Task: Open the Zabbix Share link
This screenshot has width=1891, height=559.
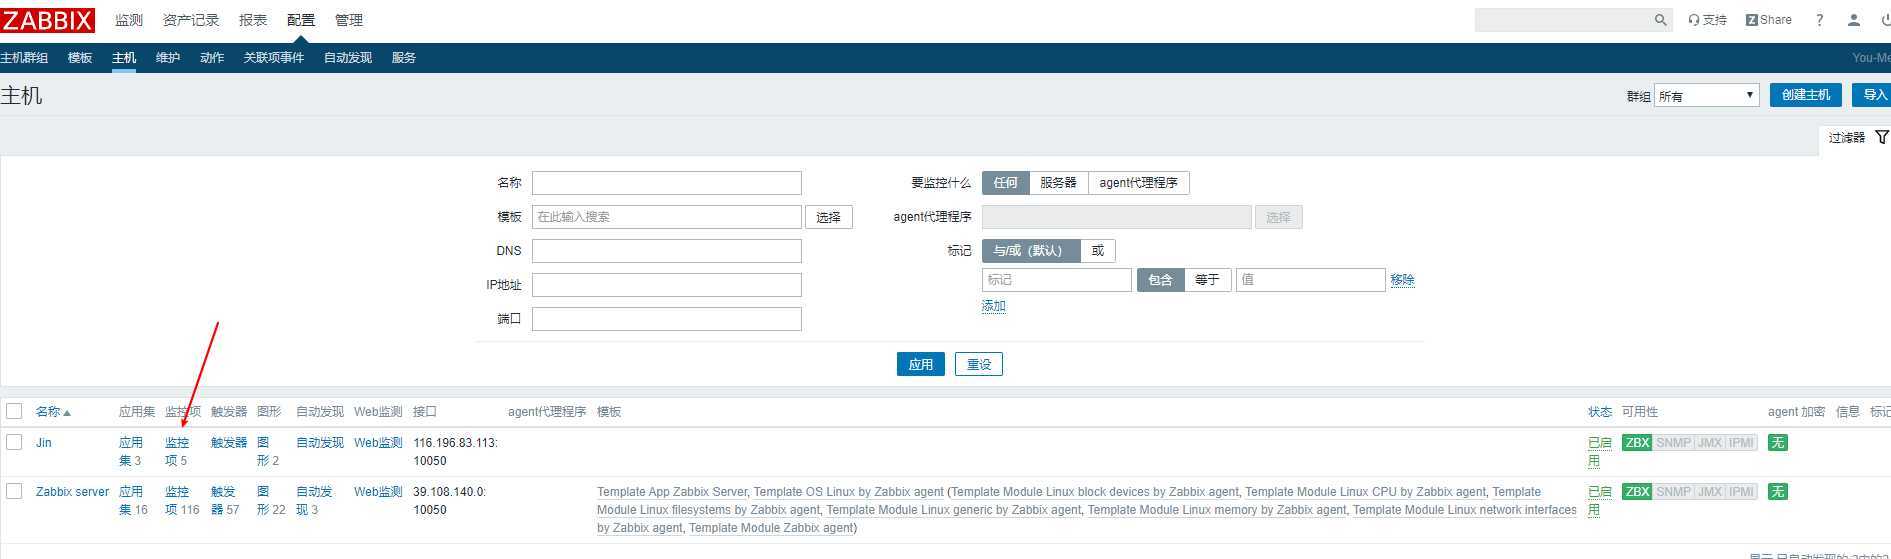Action: [x=1769, y=20]
